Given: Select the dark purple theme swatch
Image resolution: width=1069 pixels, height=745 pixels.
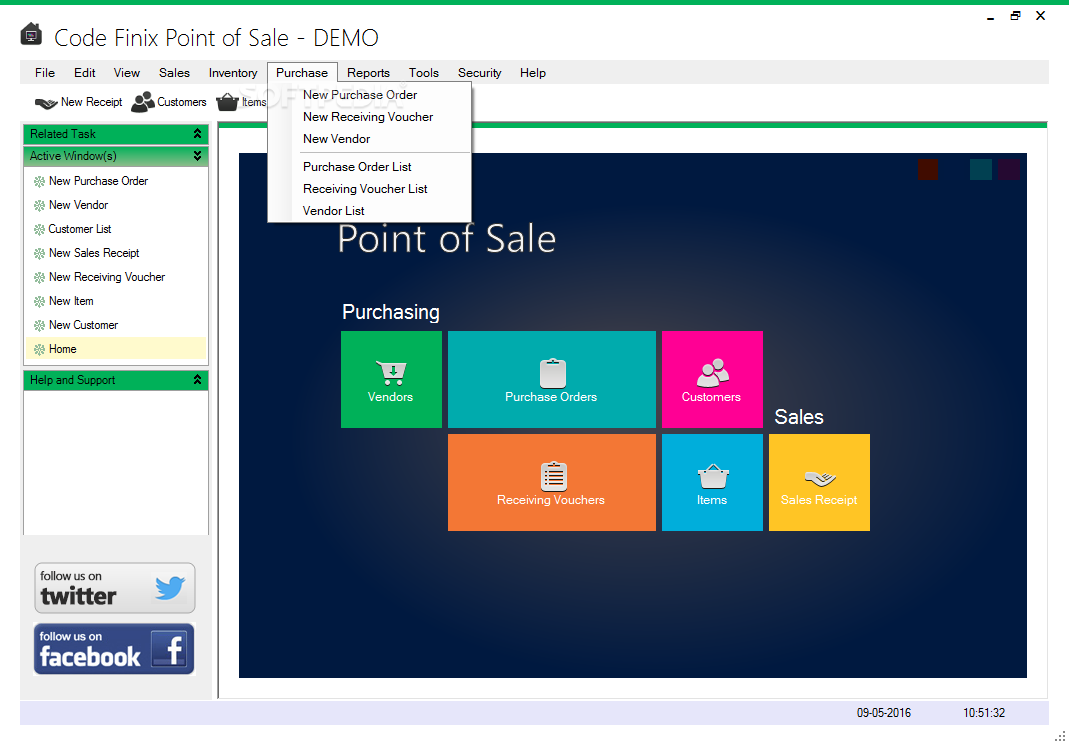Looking at the screenshot, I should coord(1009,169).
